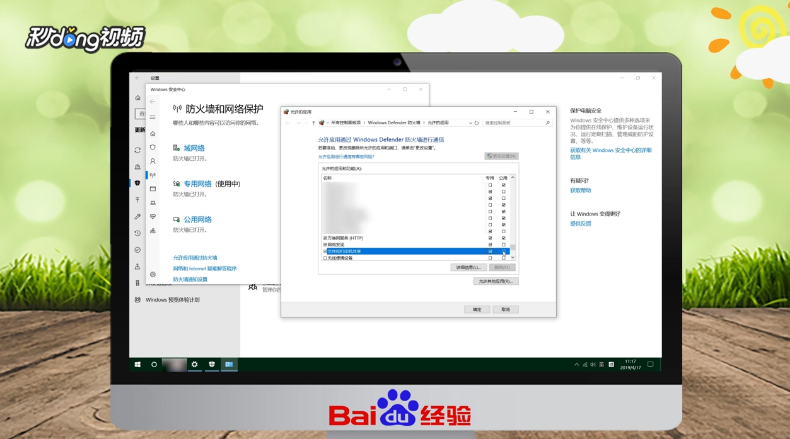Open Windows 预览体验计划 in Settings sidebar

(x=173, y=300)
